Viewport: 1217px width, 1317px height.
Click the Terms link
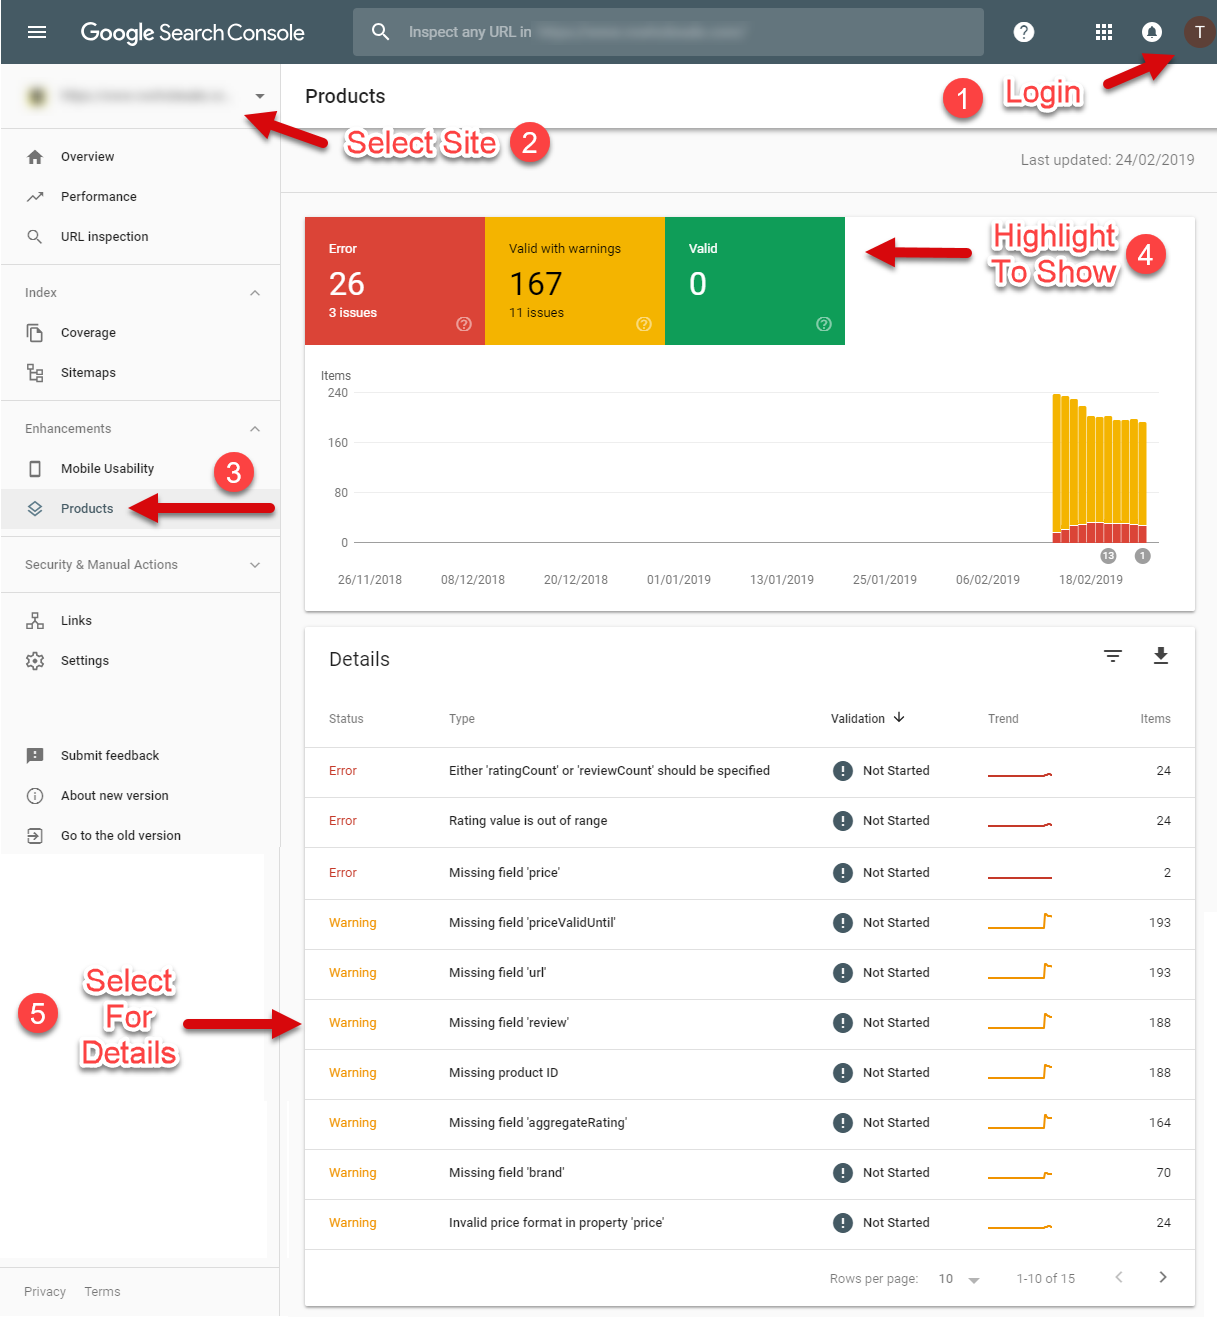click(x=102, y=1292)
